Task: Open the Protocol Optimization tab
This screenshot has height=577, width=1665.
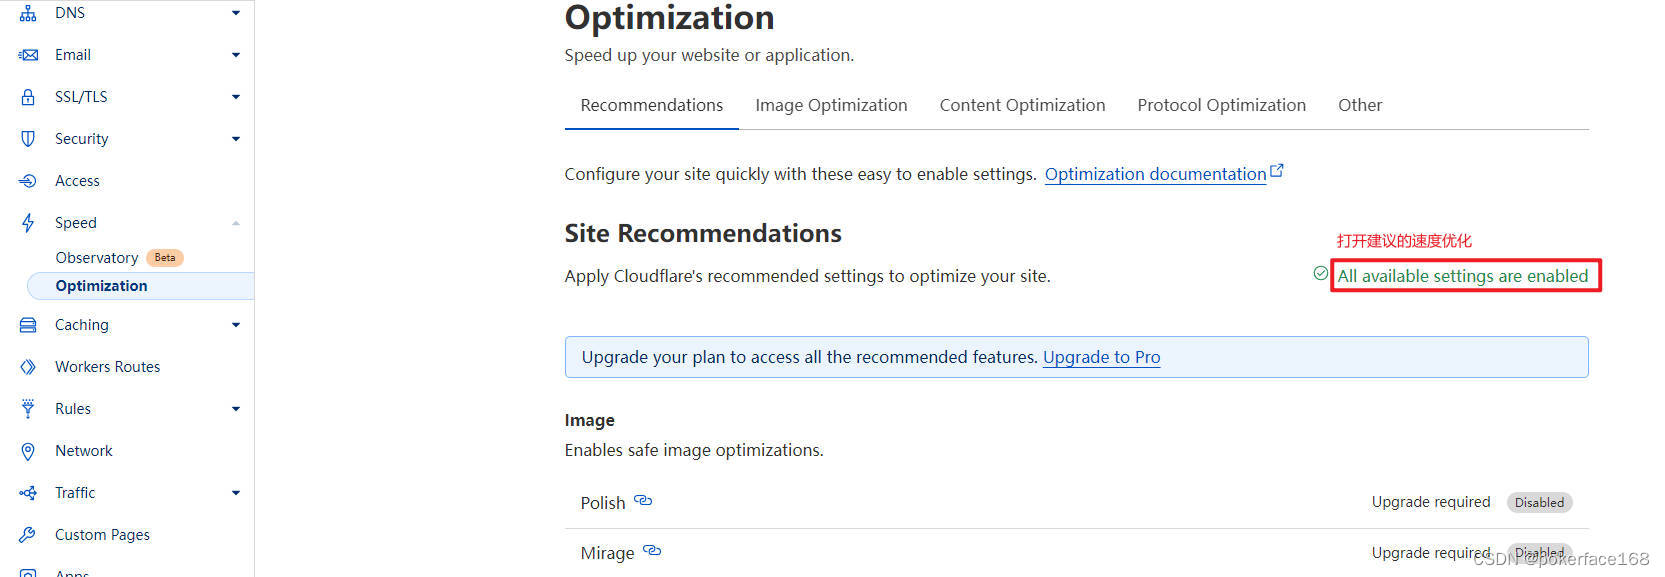Action: (x=1221, y=105)
